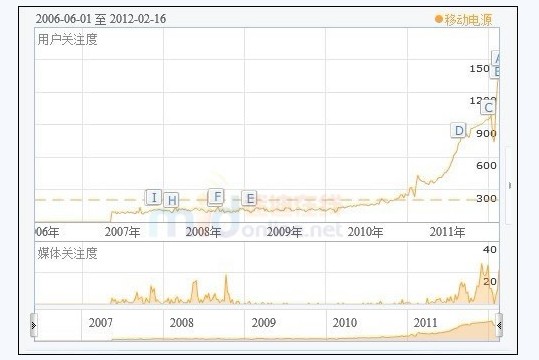
Task: Click news marker H on the chart
Action: [172, 200]
